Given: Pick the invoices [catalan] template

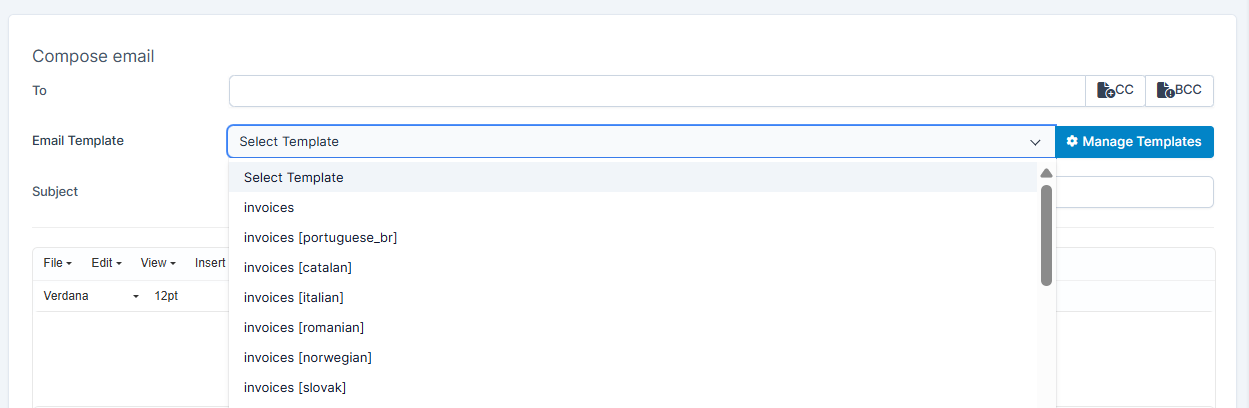Looking at the screenshot, I should (297, 267).
